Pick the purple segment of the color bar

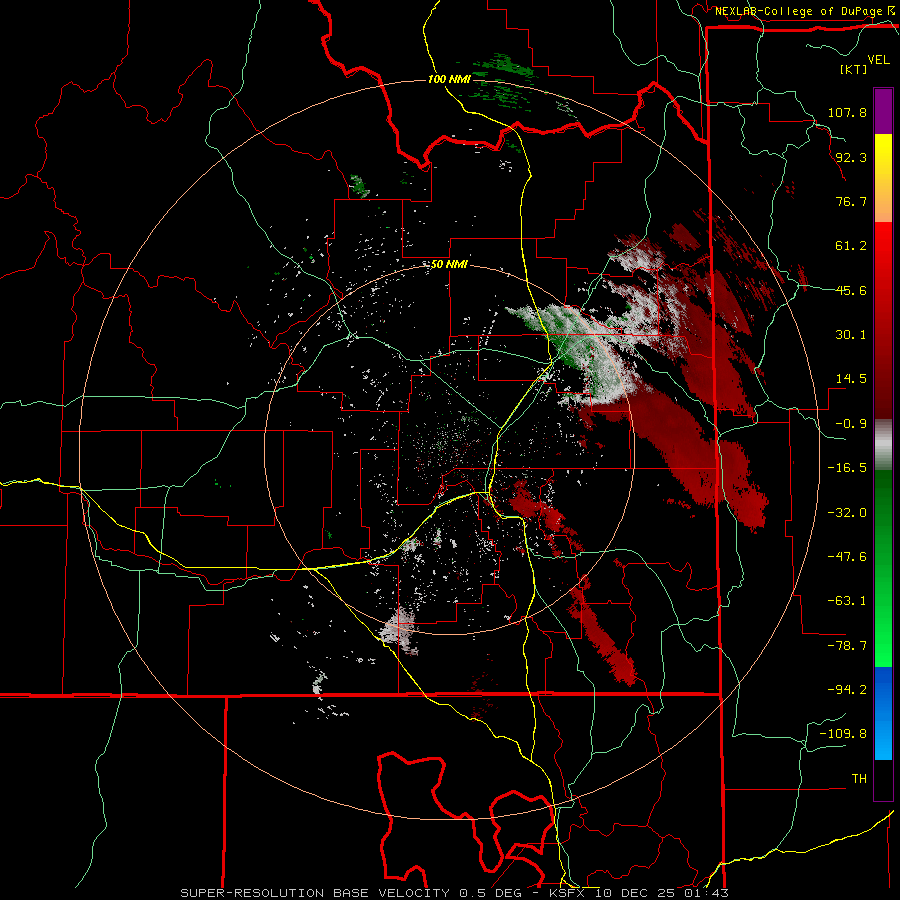[x=883, y=111]
